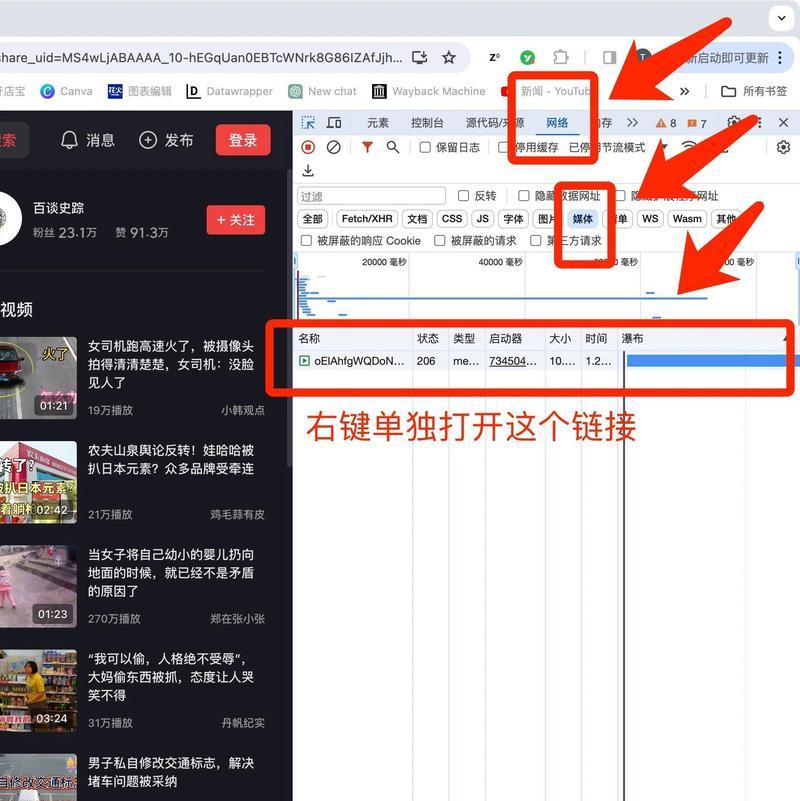
Task: Click in the 过滤 filter input field
Action: [x=371, y=196]
